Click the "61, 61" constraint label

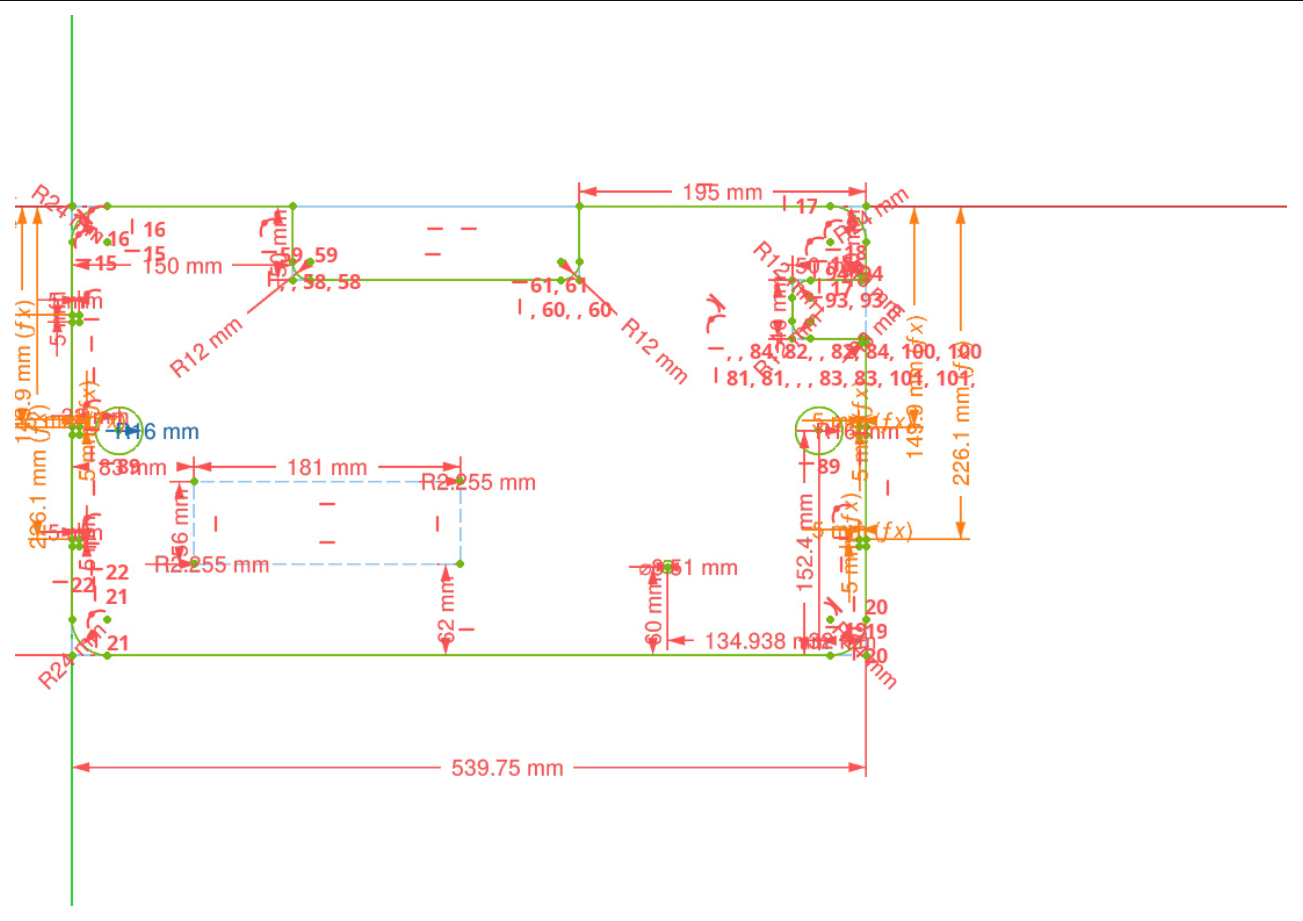coord(558,286)
